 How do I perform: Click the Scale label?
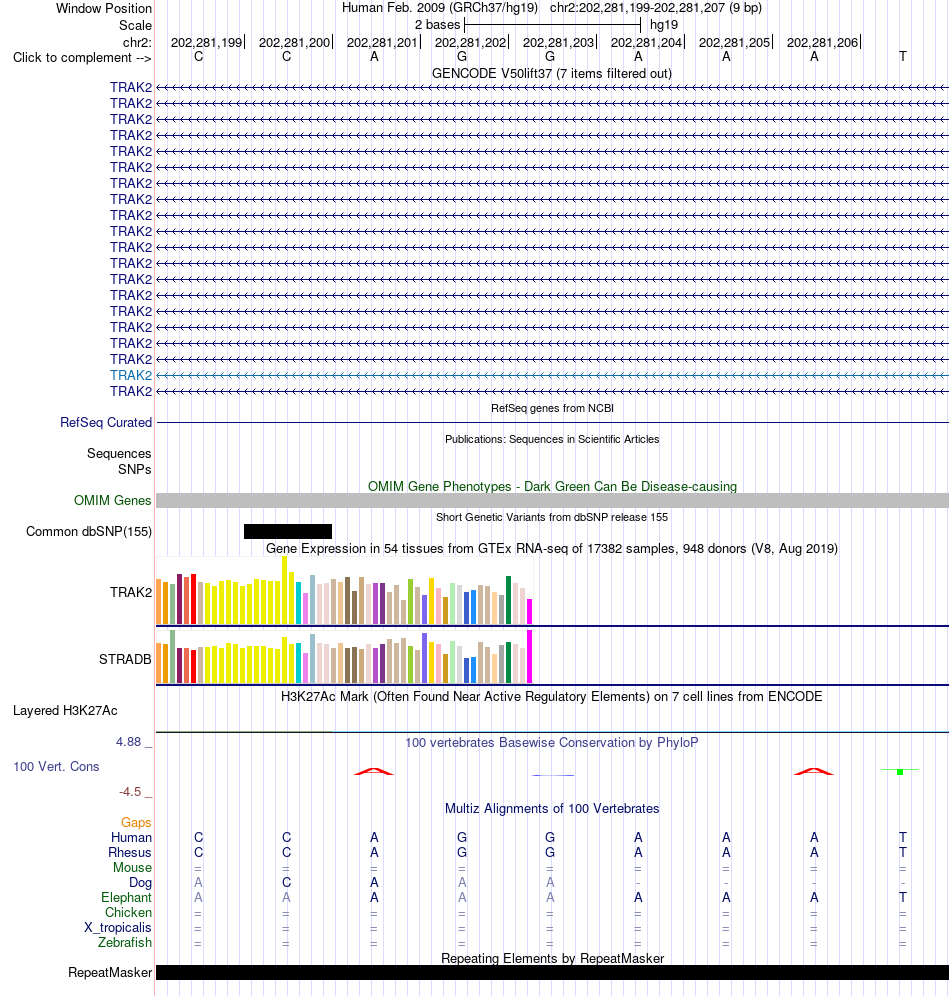click(x=135, y=25)
